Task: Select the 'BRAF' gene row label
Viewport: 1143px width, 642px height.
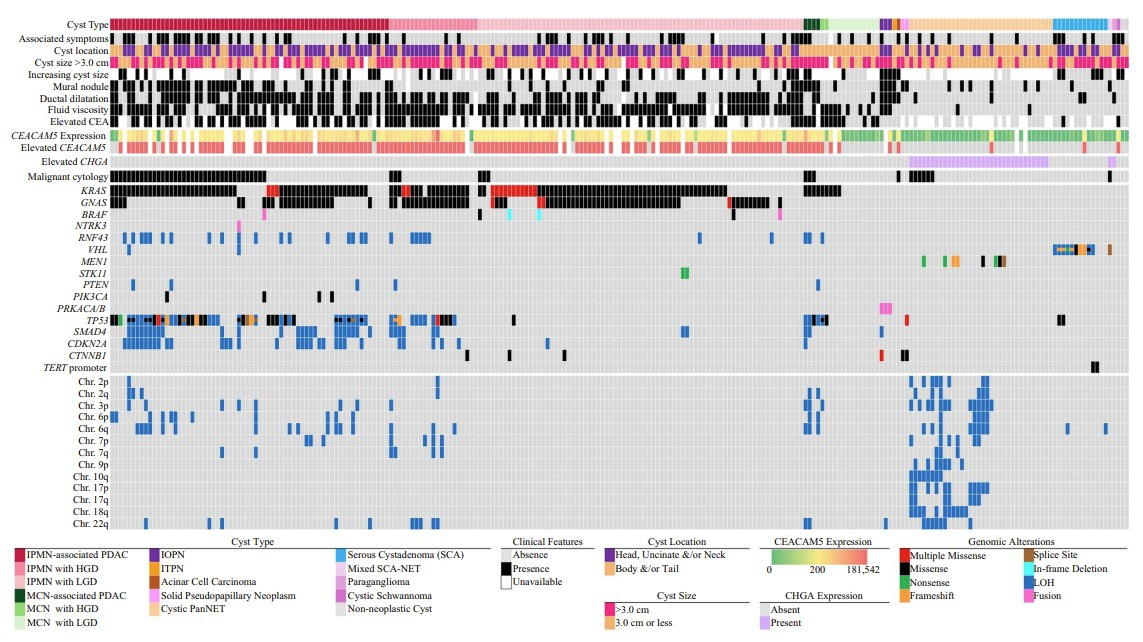Action: point(94,215)
